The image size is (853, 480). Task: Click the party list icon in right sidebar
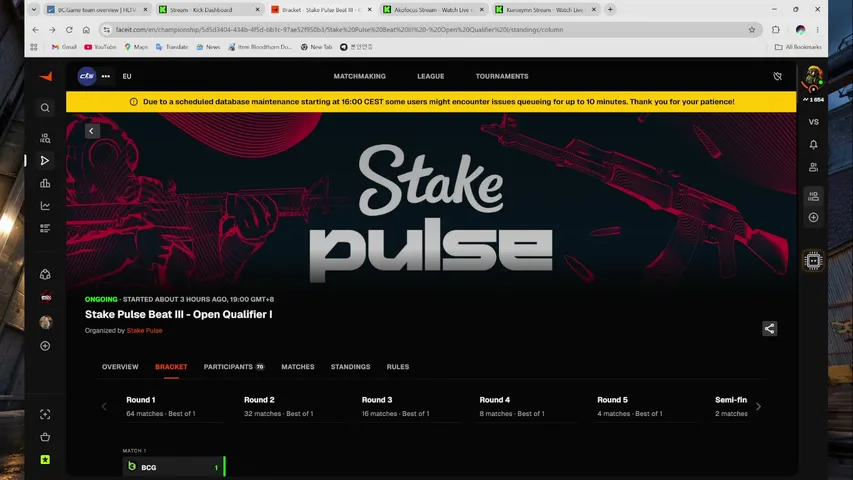(813, 196)
